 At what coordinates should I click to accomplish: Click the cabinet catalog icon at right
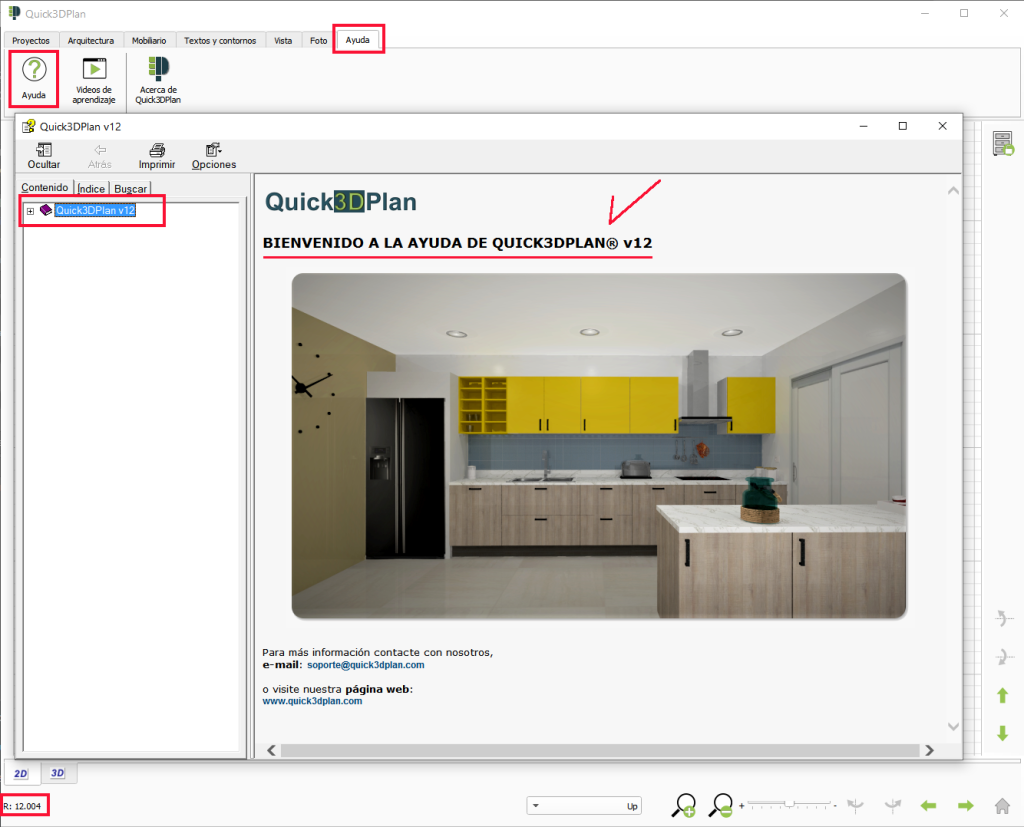coord(1003,143)
